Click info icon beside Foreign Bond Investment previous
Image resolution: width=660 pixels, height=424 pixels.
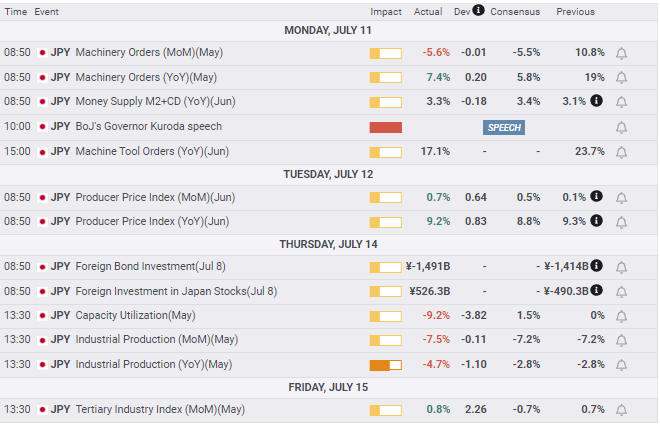click(x=596, y=266)
